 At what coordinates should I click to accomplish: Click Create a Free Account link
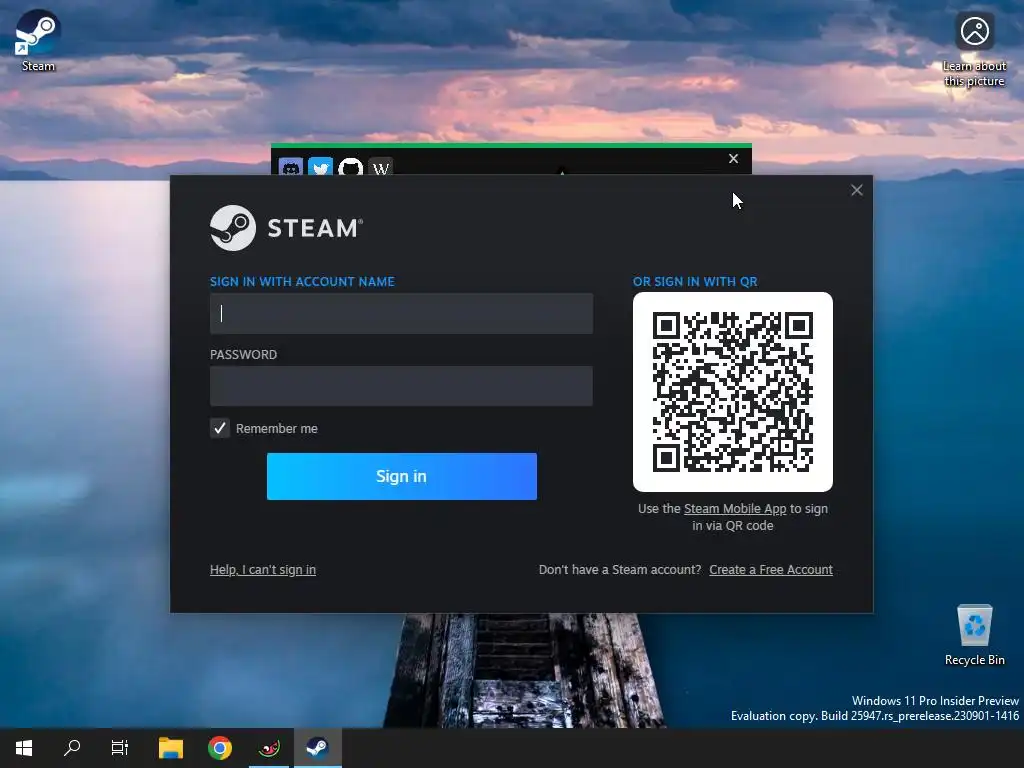pyautogui.click(x=771, y=569)
